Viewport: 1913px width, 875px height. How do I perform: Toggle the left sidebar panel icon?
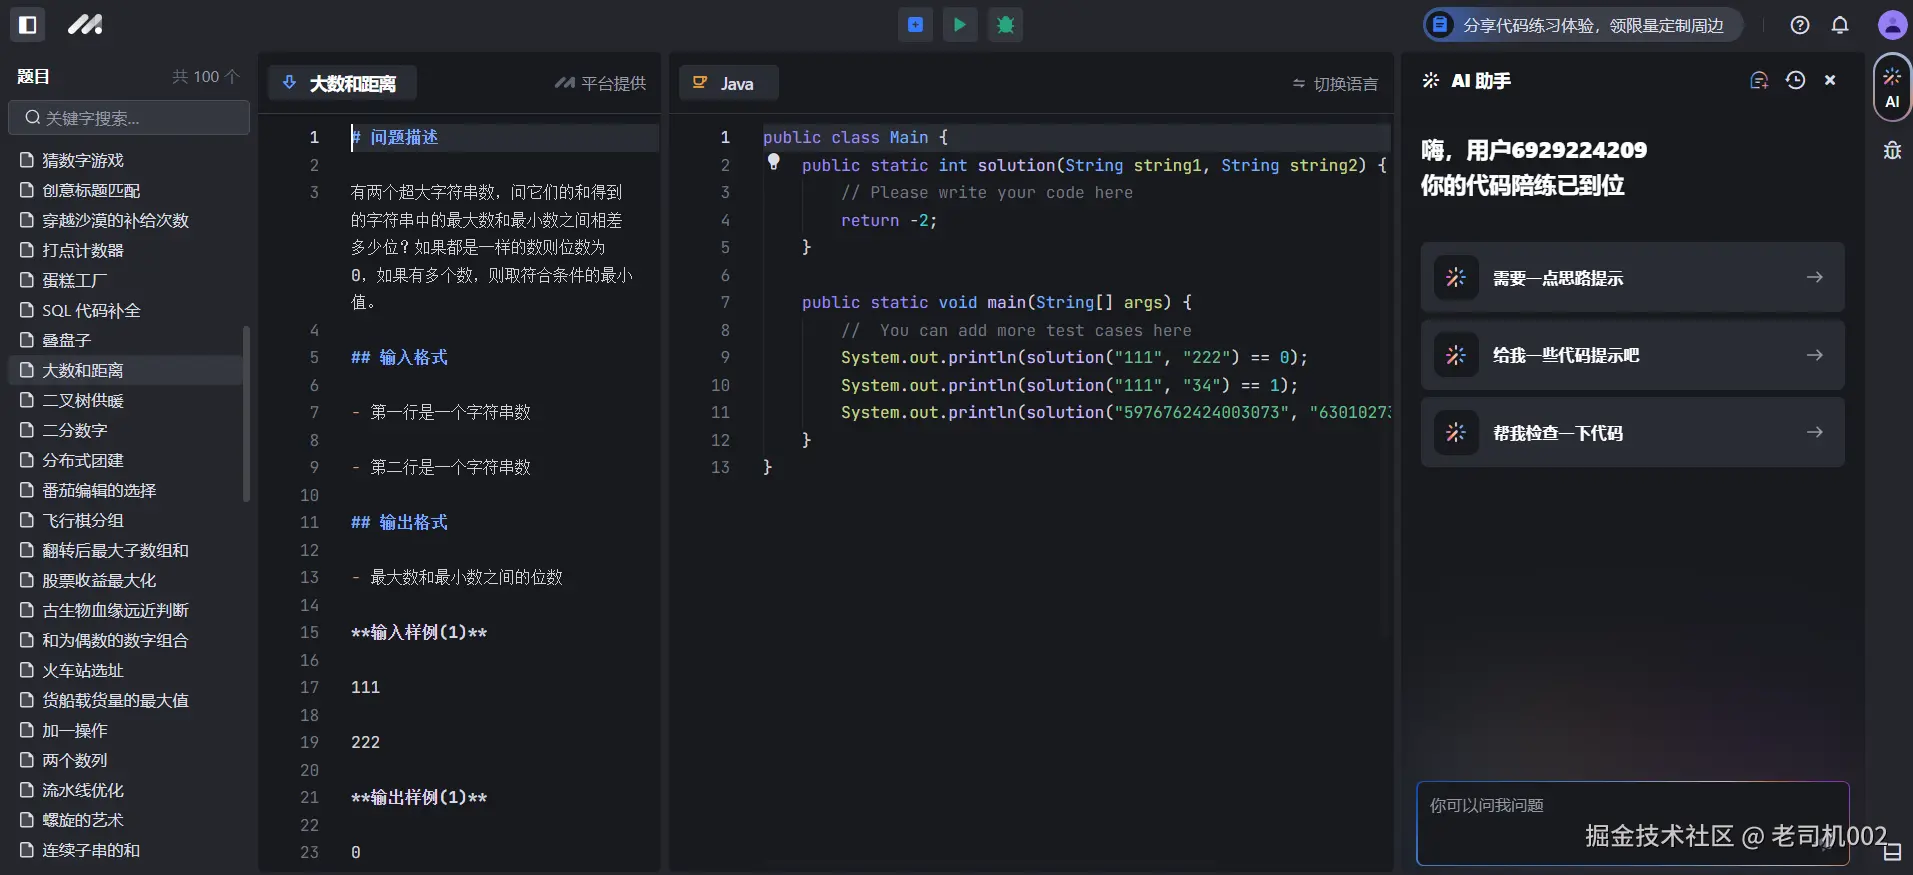point(28,25)
